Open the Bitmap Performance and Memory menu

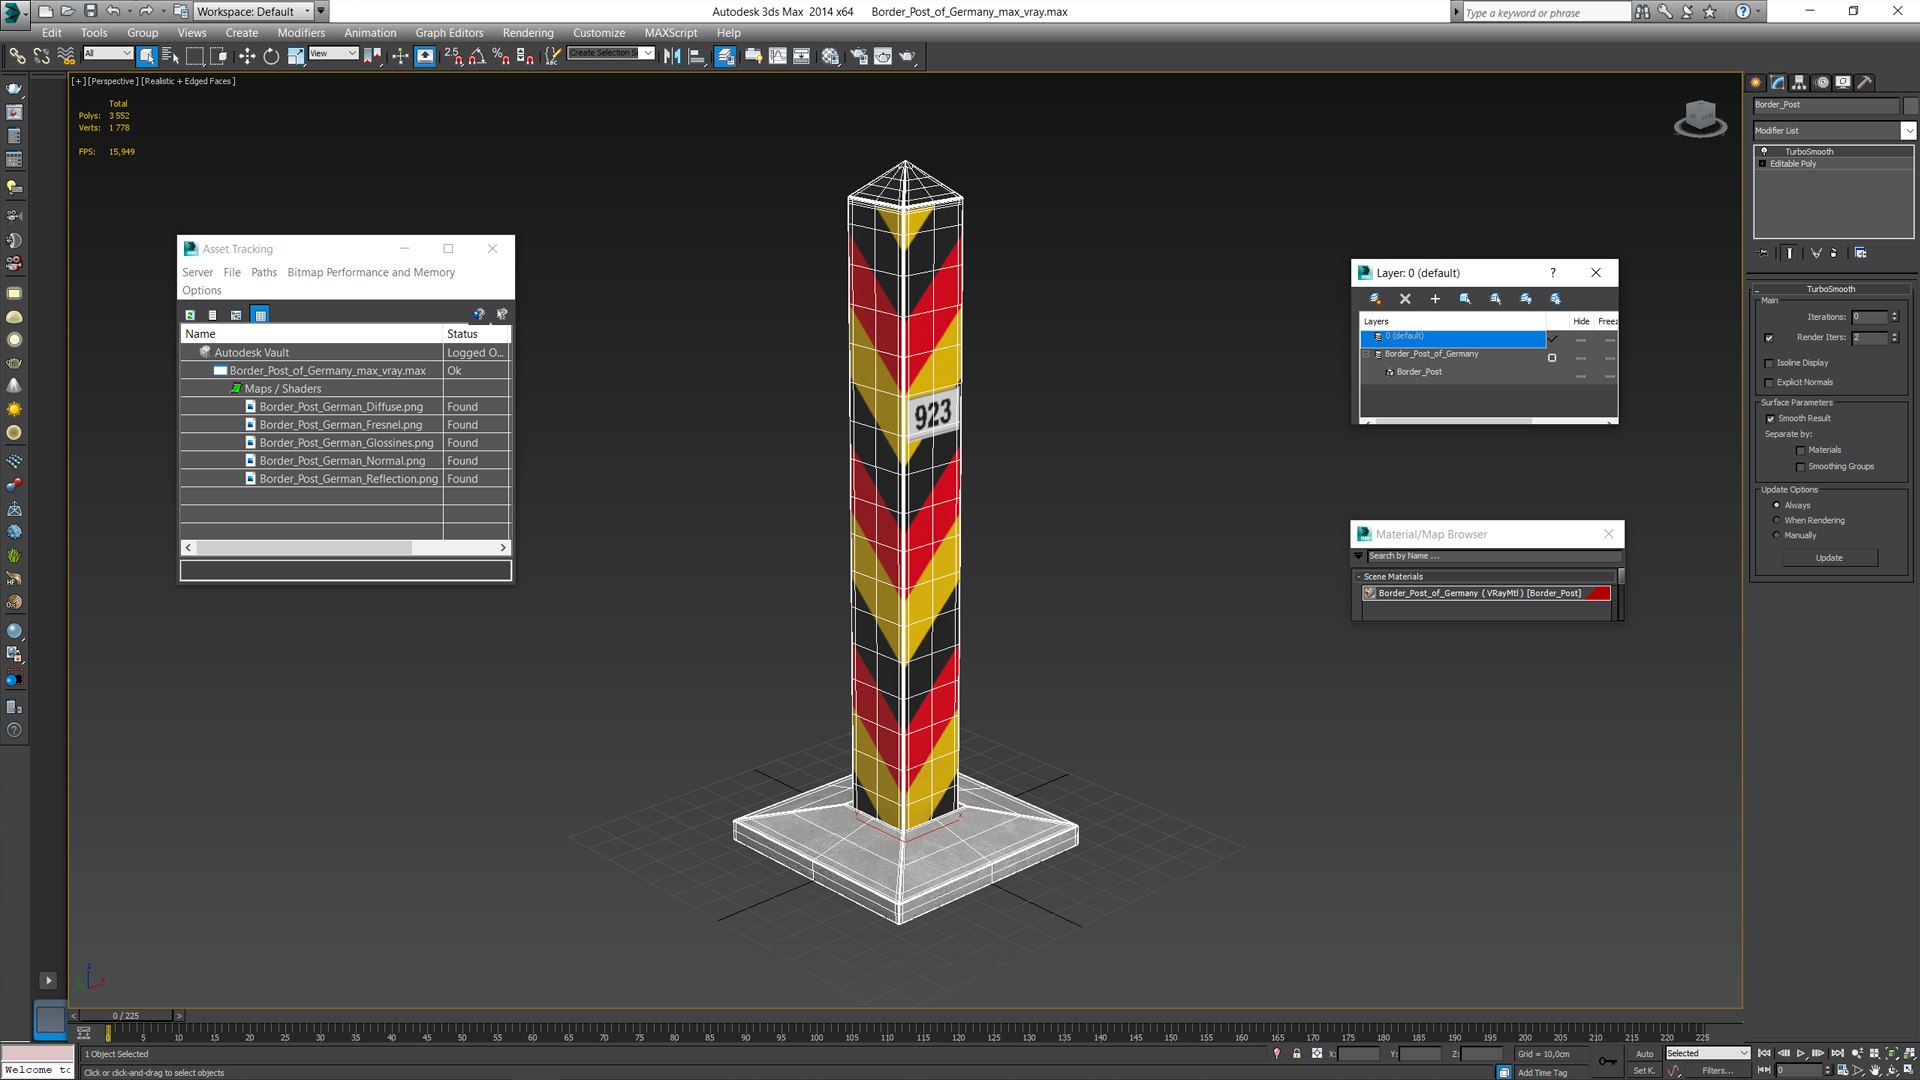click(371, 272)
